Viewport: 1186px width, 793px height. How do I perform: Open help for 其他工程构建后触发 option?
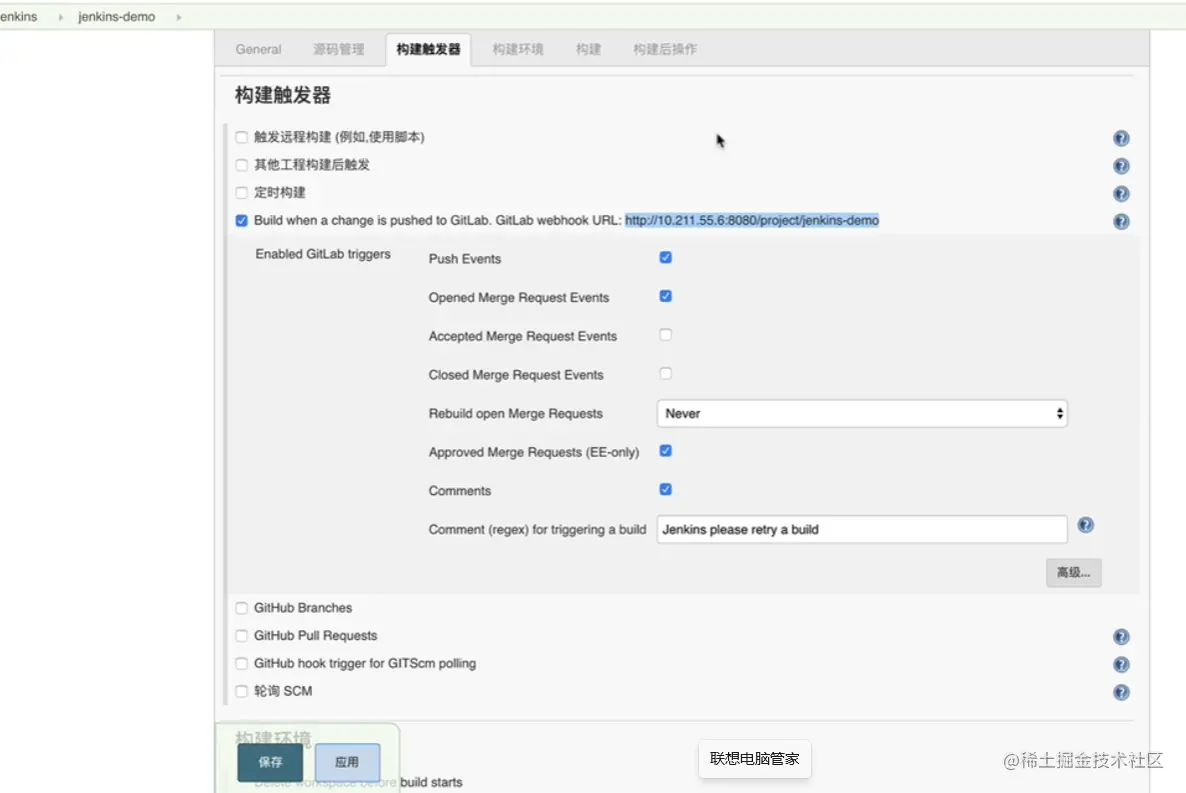(x=1121, y=166)
